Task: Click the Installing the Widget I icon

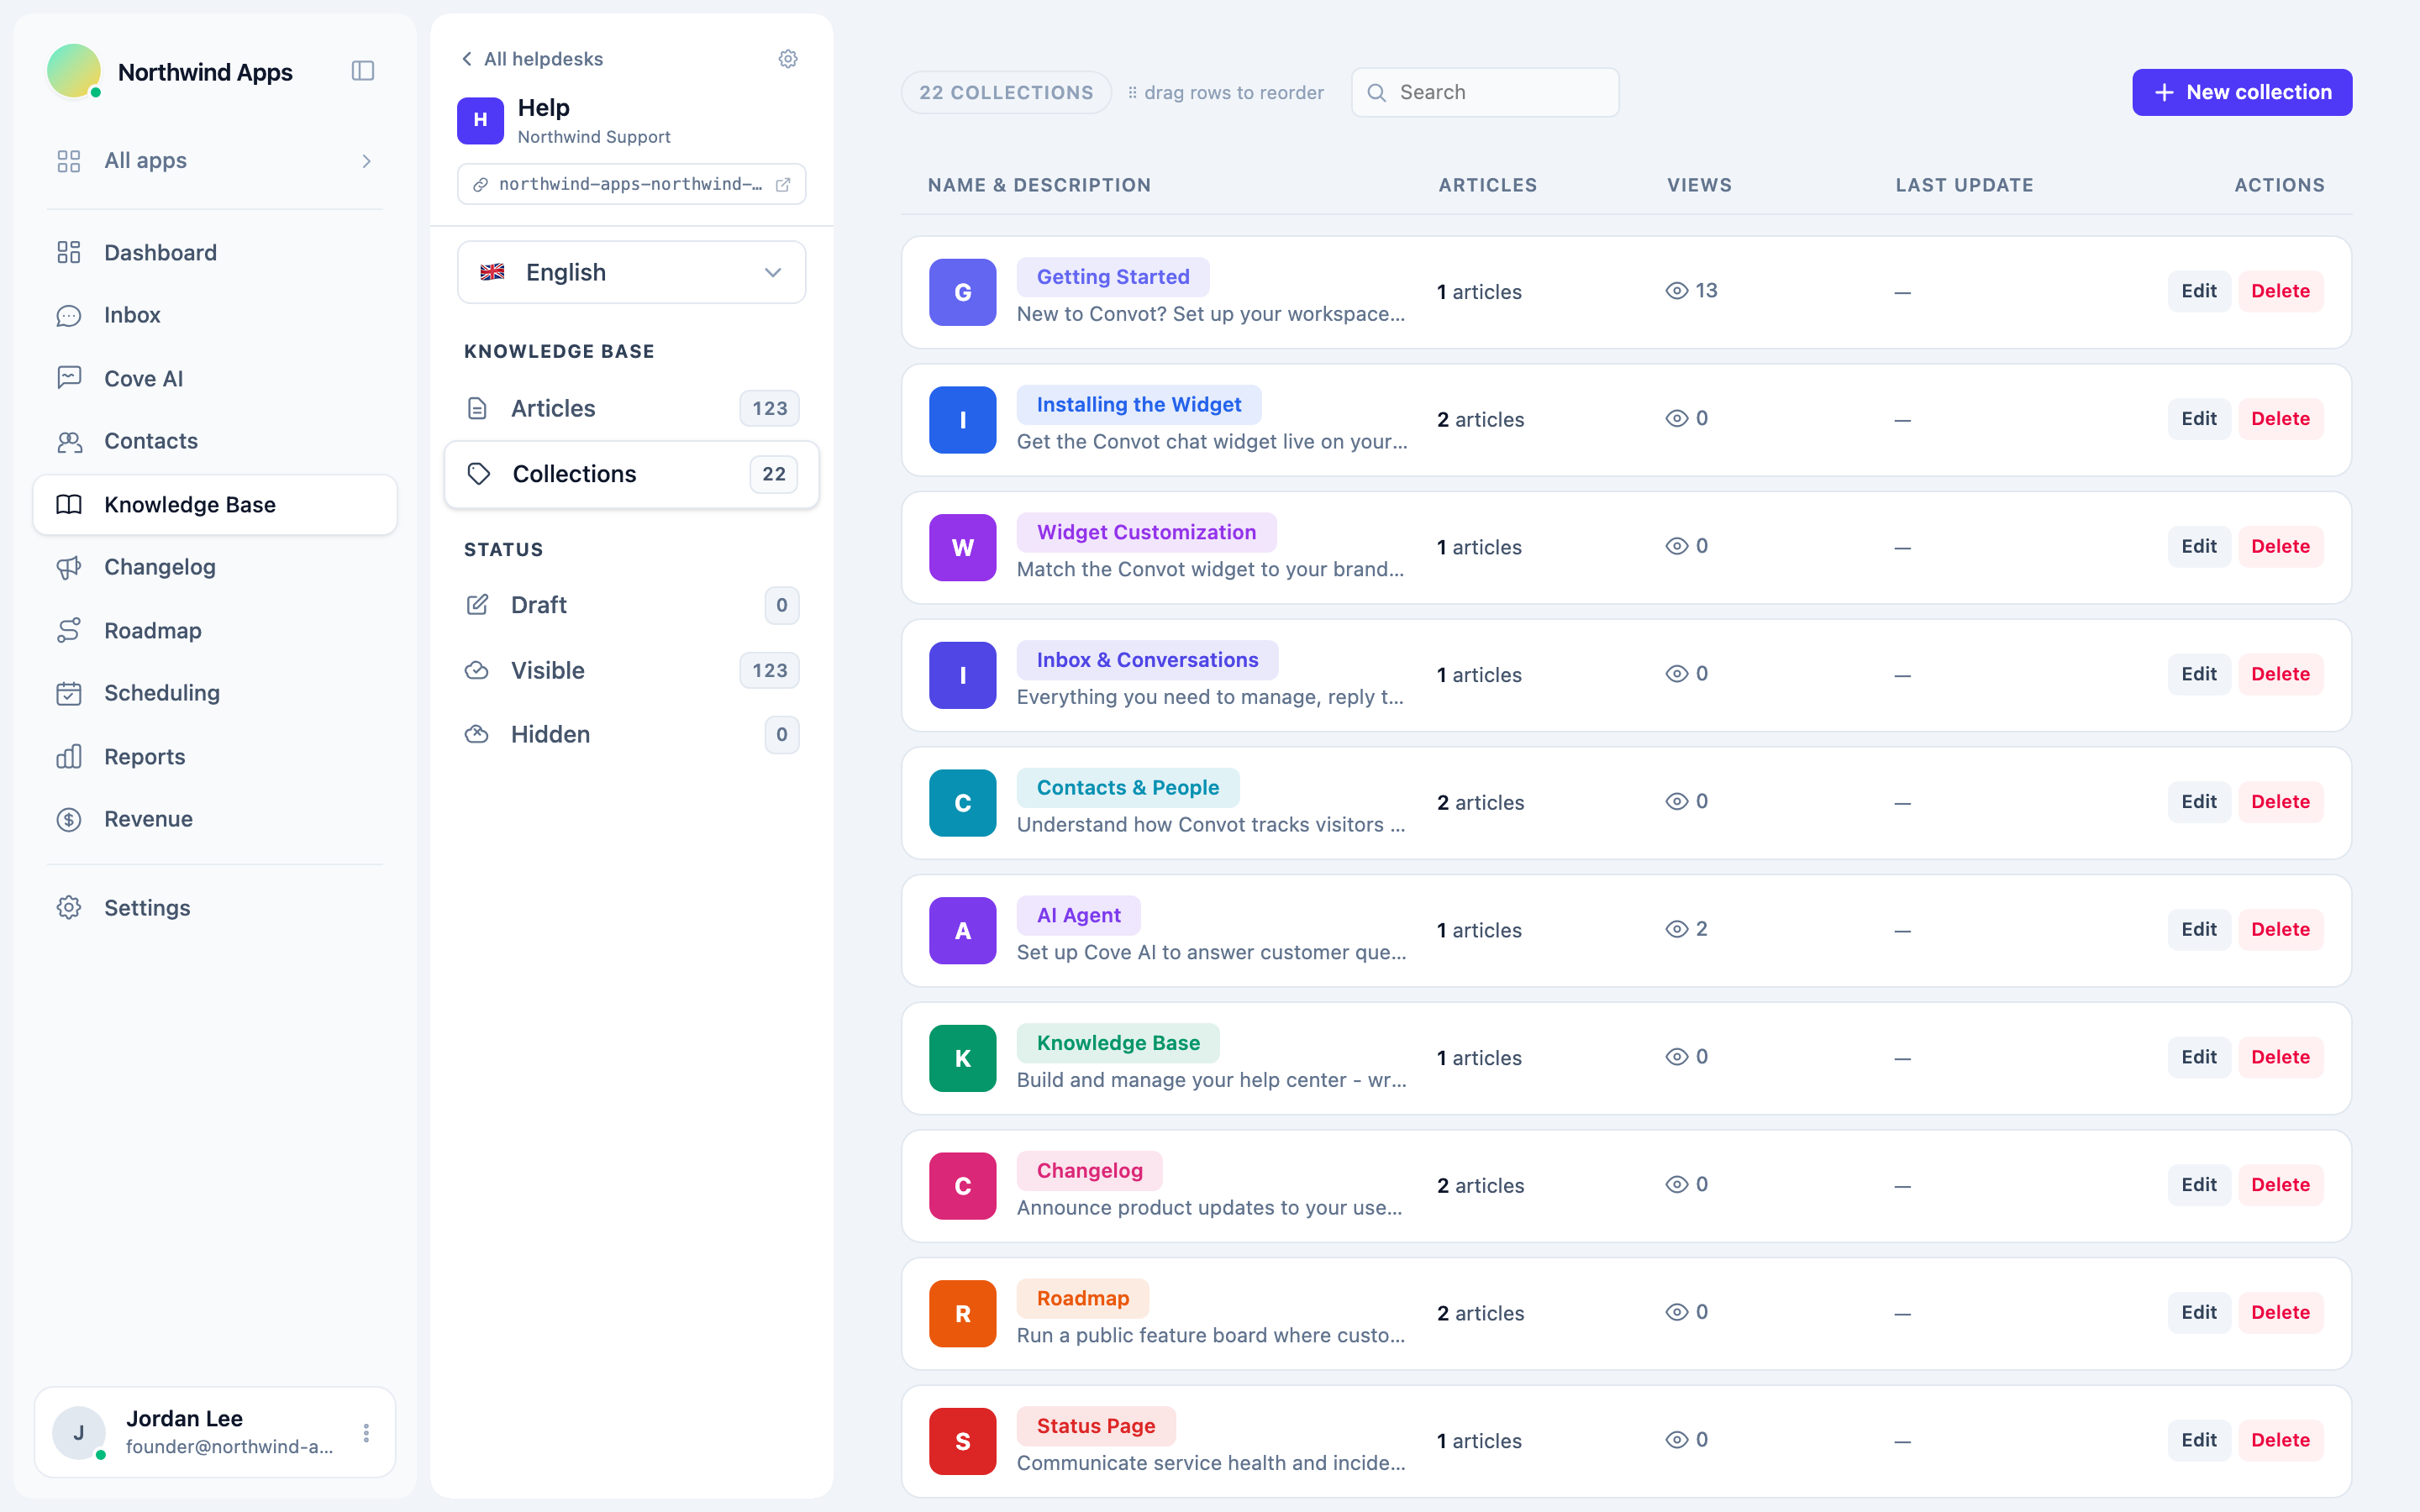Action: pos(962,420)
